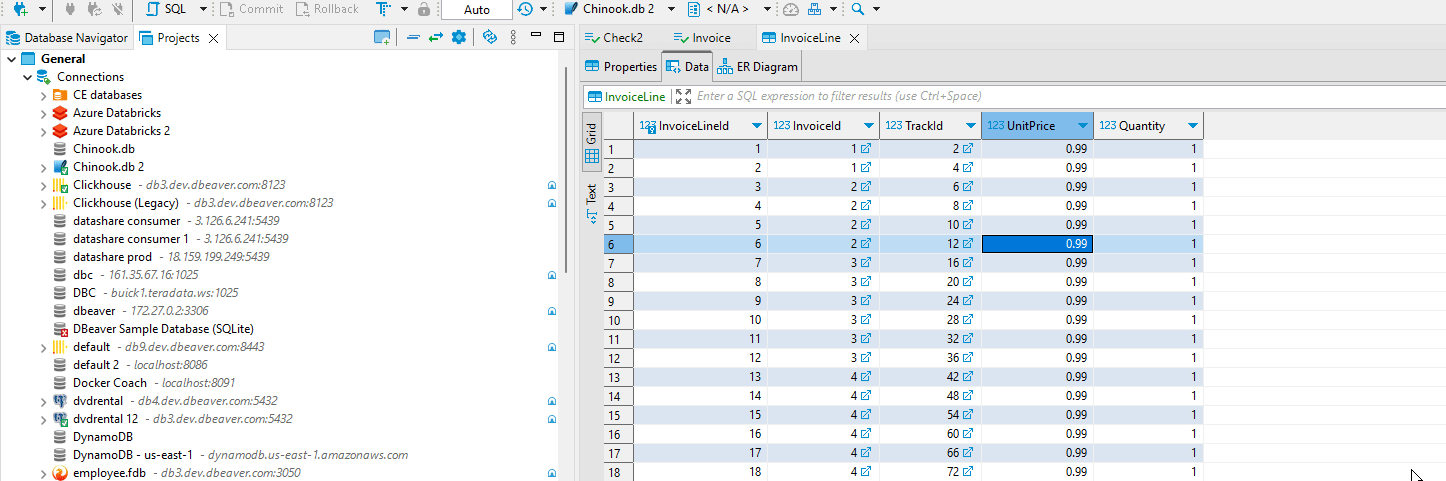Open the Check2 editor tab
Image resolution: width=1446 pixels, height=481 pixels.
[x=614, y=38]
